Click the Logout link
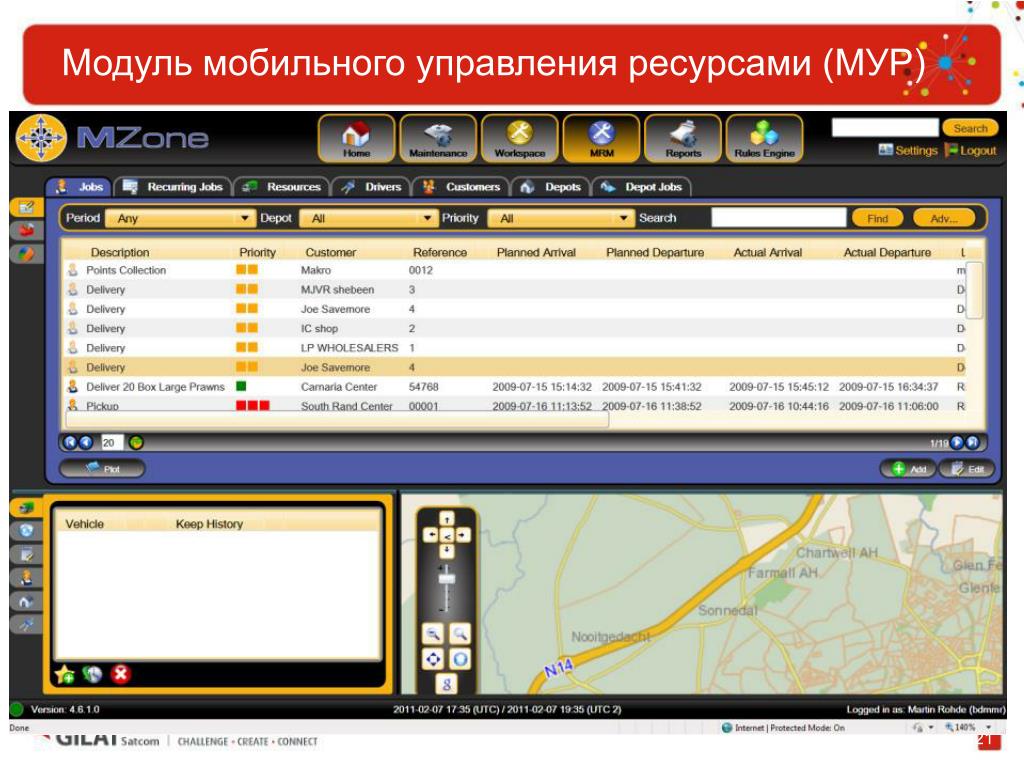This screenshot has width=1024, height=768. point(971,150)
